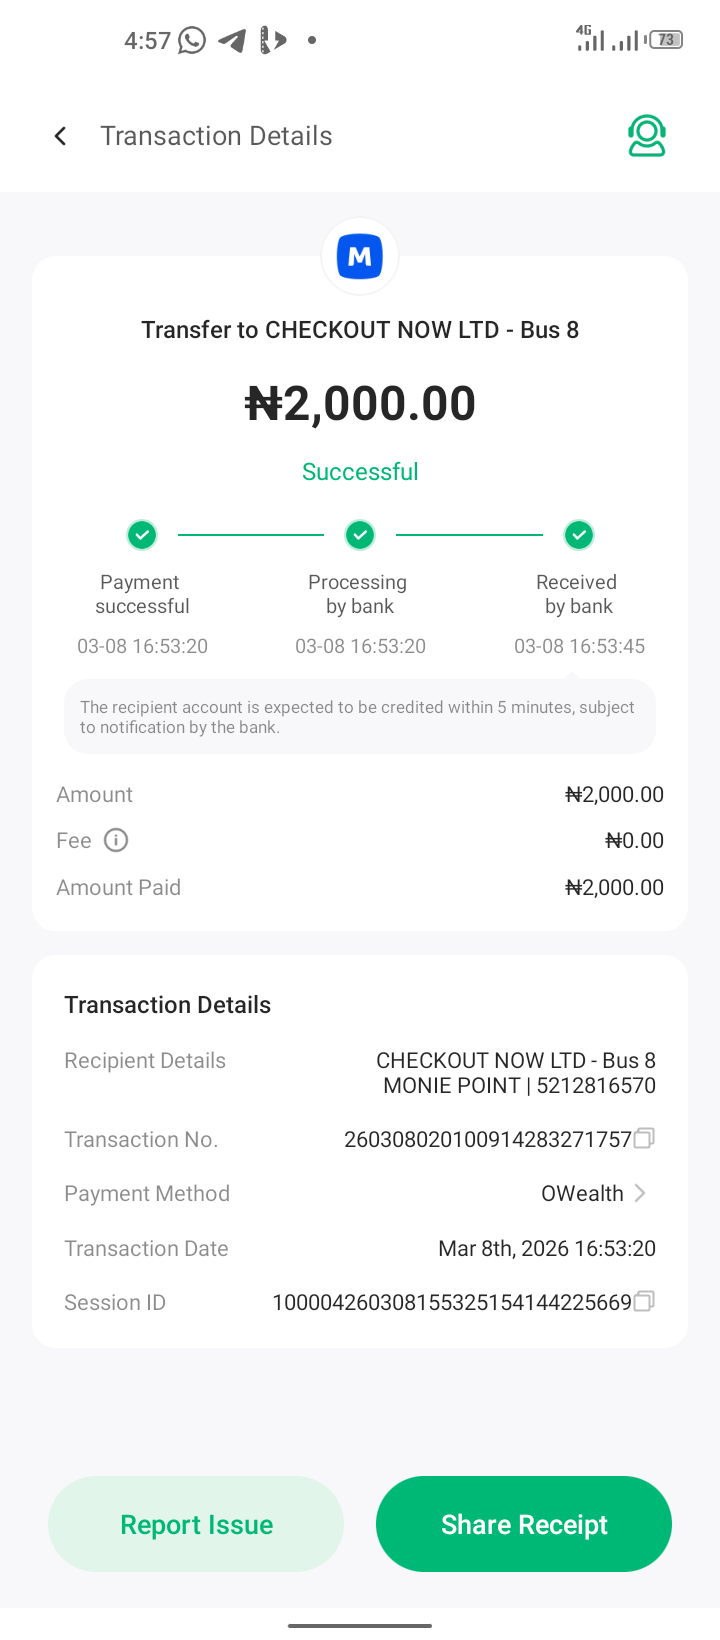Tap the line between Payment and Processing steps
720x1640 pixels.
pyautogui.click(x=251, y=535)
